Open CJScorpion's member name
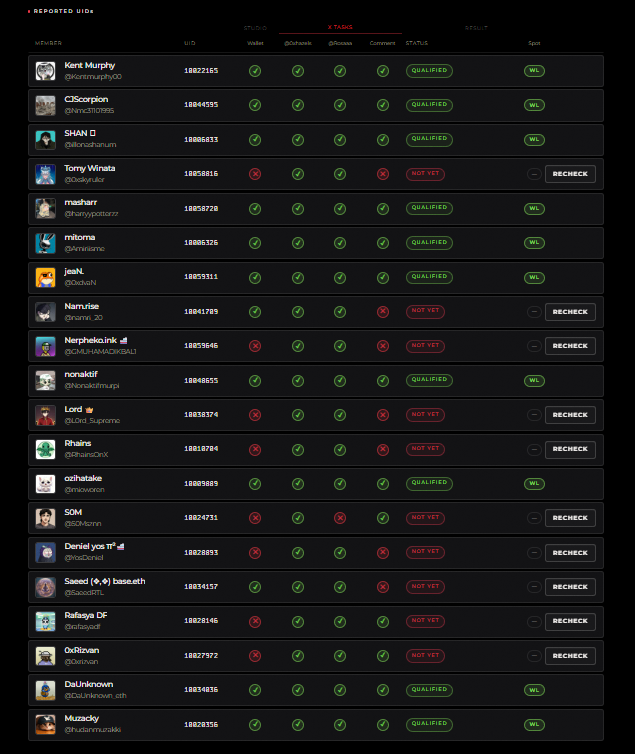Screen dimensions: 635x754 86,99
